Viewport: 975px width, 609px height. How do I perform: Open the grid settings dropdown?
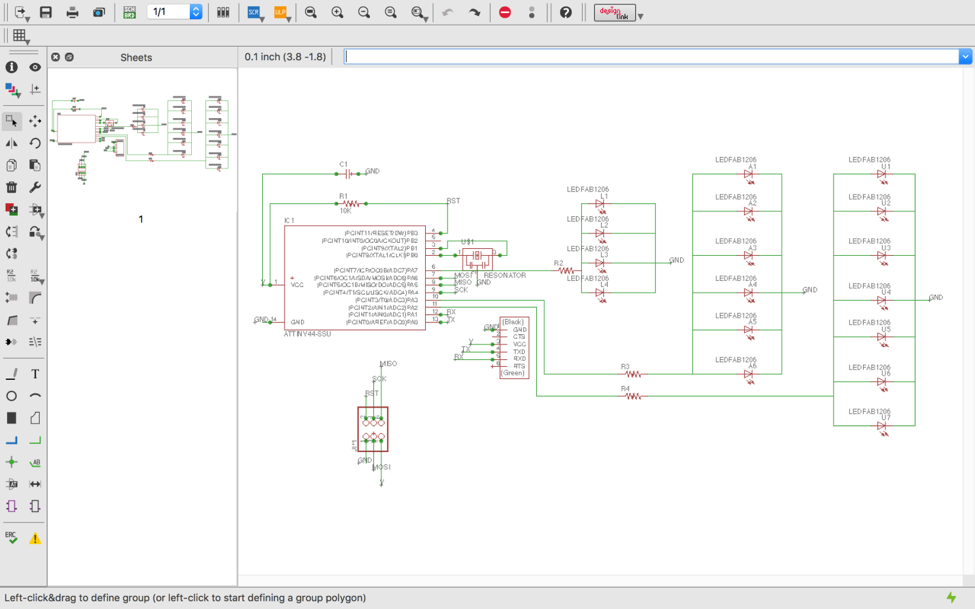pos(20,36)
